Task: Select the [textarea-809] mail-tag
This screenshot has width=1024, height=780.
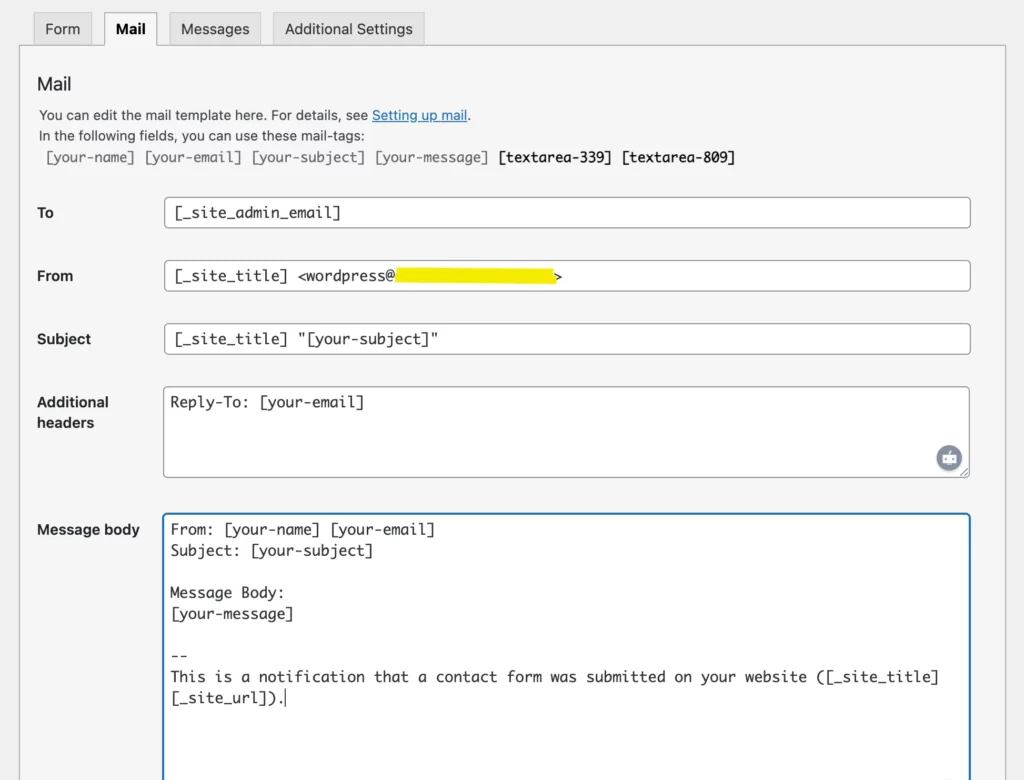Action: tap(678, 157)
